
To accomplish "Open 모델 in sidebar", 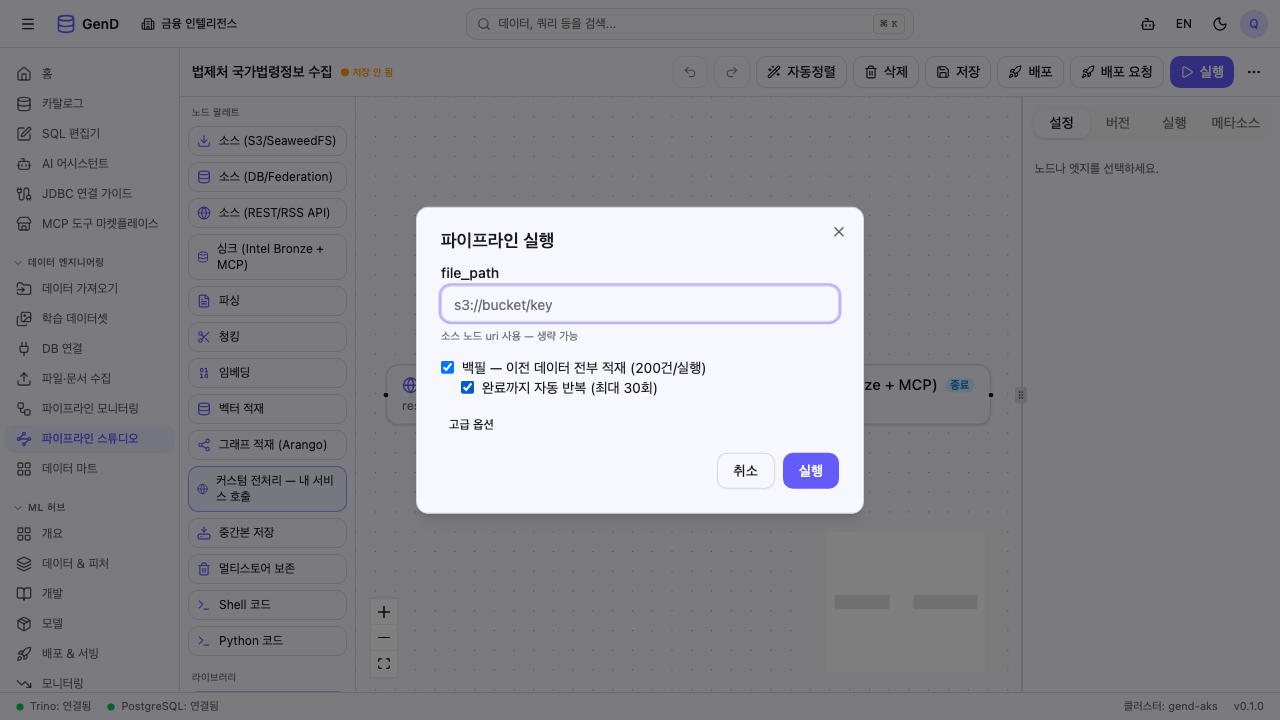I will click(x=90, y=623).
